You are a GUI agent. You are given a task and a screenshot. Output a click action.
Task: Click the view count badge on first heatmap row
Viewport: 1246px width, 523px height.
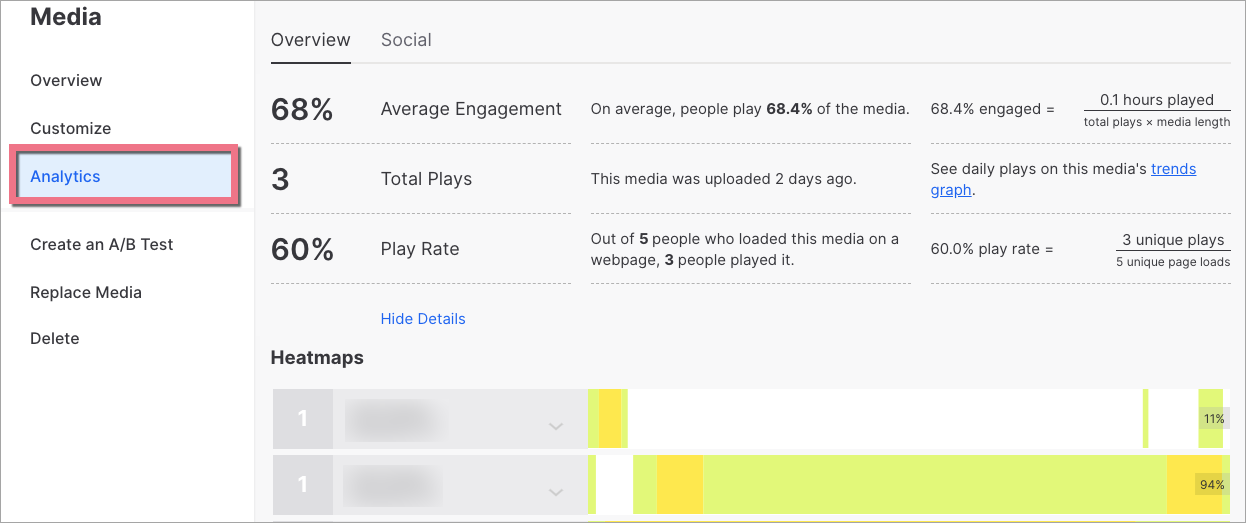(x=302, y=419)
